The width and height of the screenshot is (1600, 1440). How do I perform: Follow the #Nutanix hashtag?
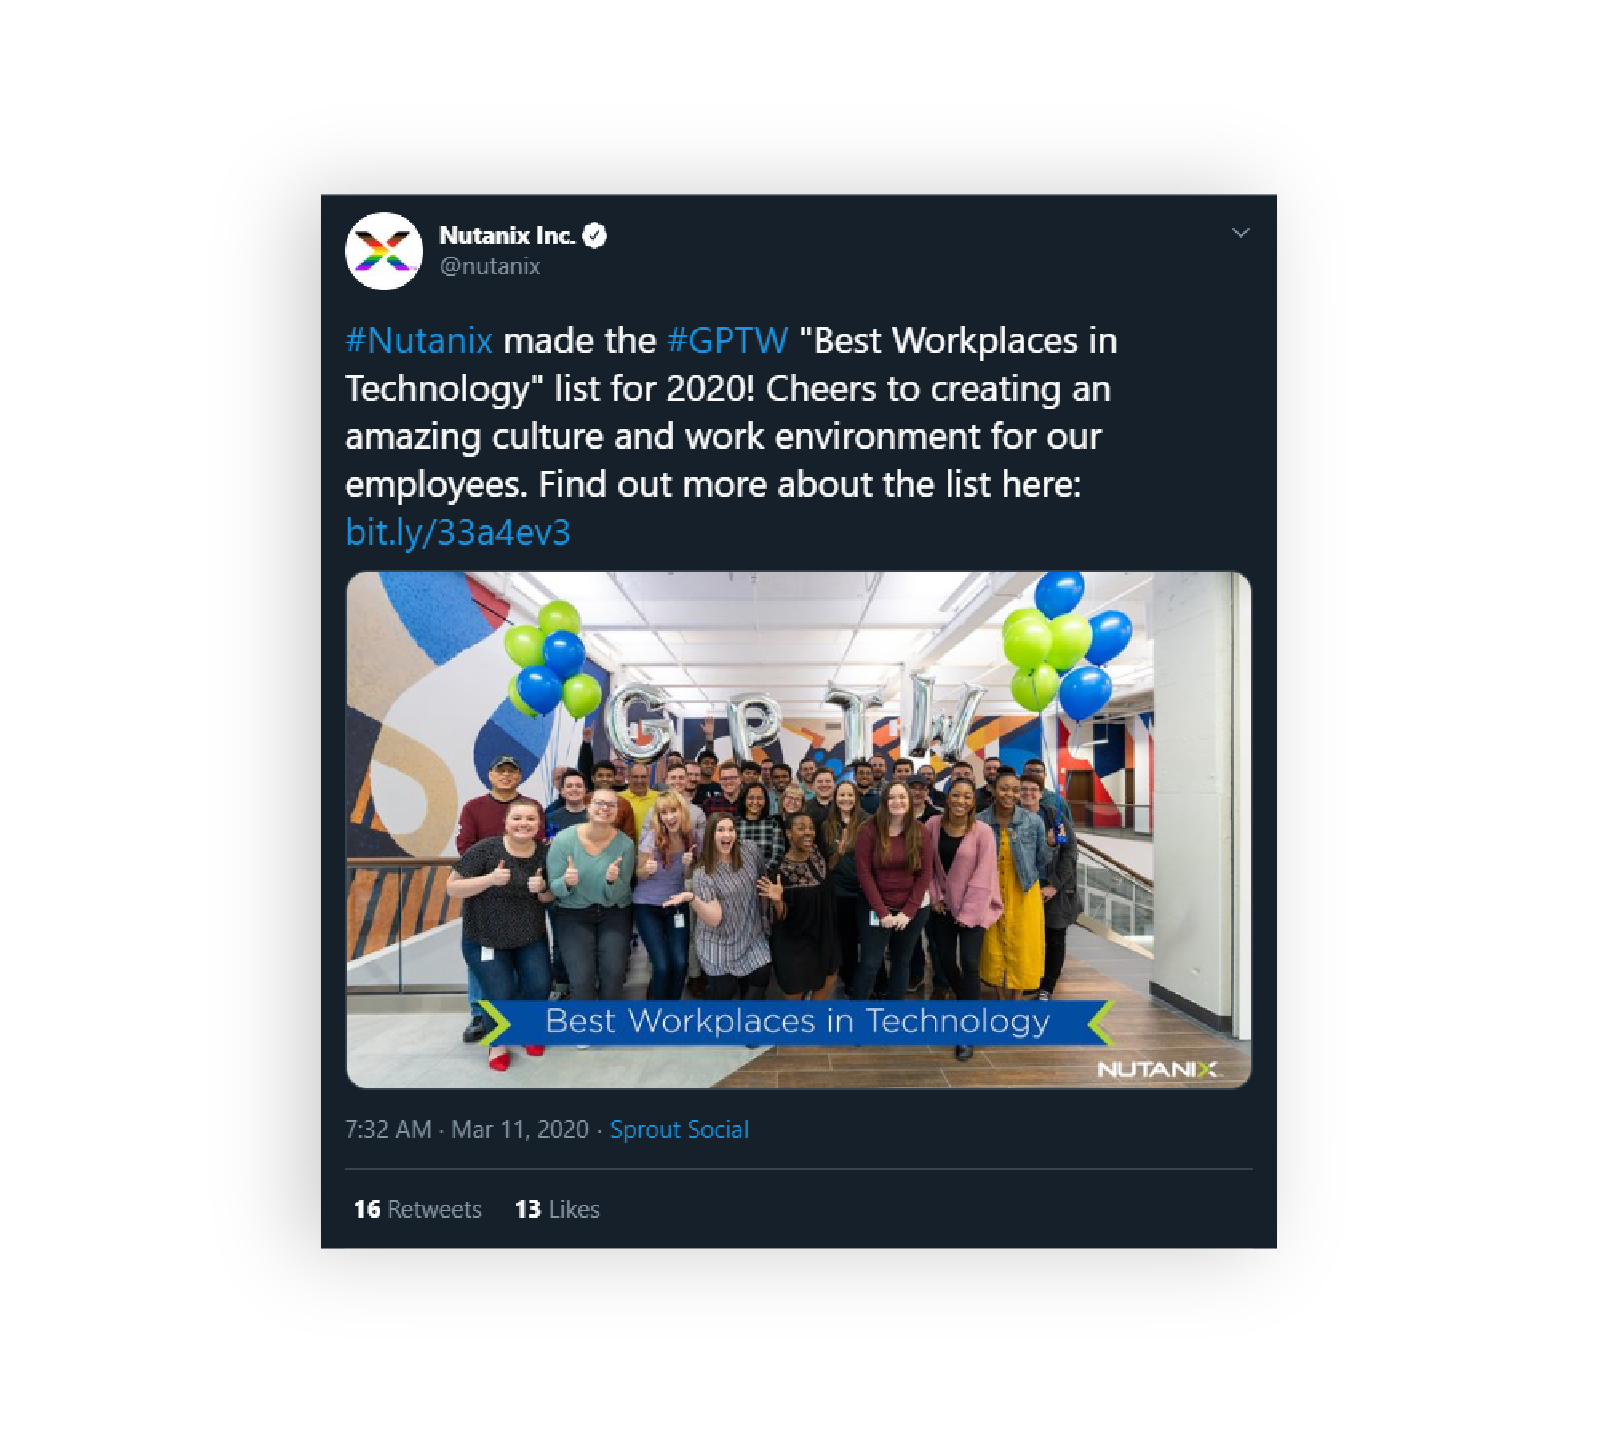click(x=419, y=341)
